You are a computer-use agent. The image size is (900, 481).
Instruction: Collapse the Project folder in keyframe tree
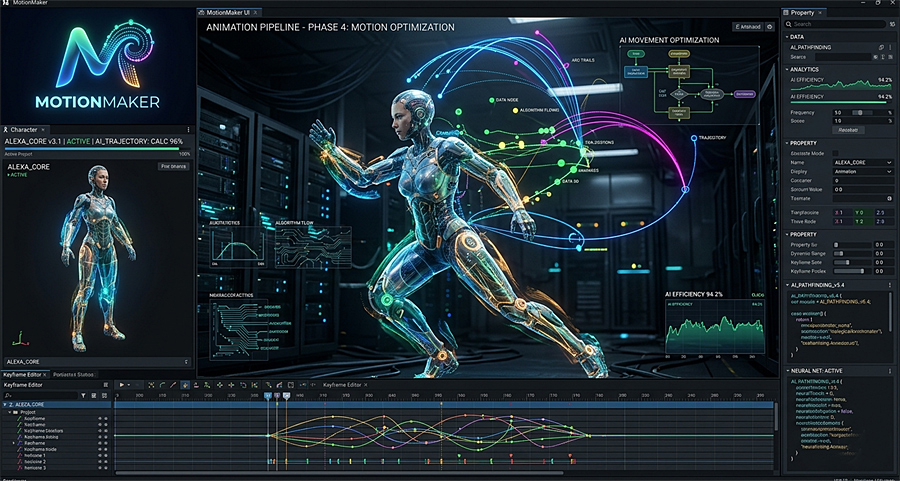point(9,412)
